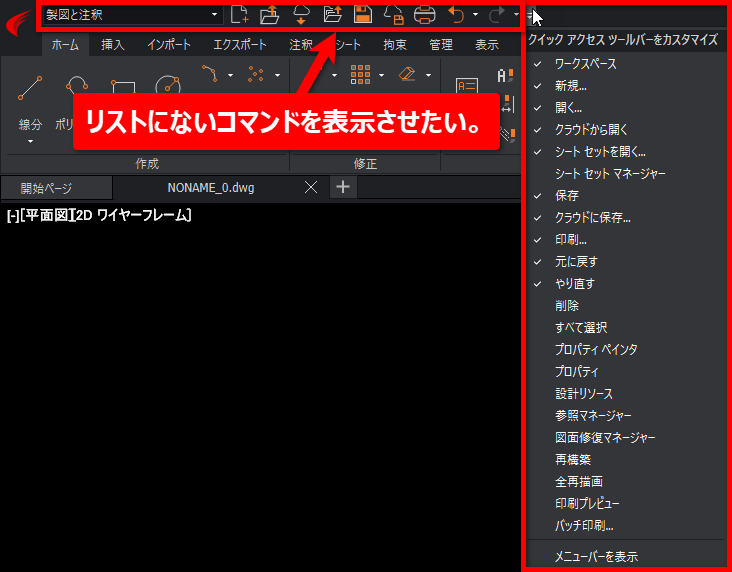Uncheck シート セットを開く... in menu
732x572 pixels.
pos(626,152)
